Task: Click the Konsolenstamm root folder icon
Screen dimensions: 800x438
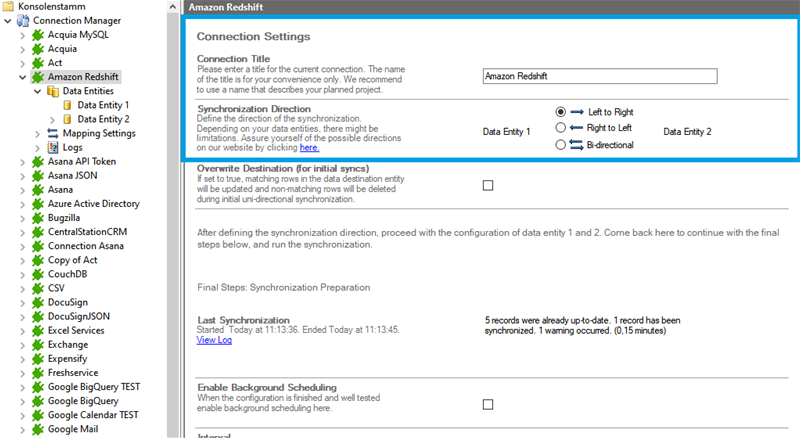Action: (x=9, y=6)
